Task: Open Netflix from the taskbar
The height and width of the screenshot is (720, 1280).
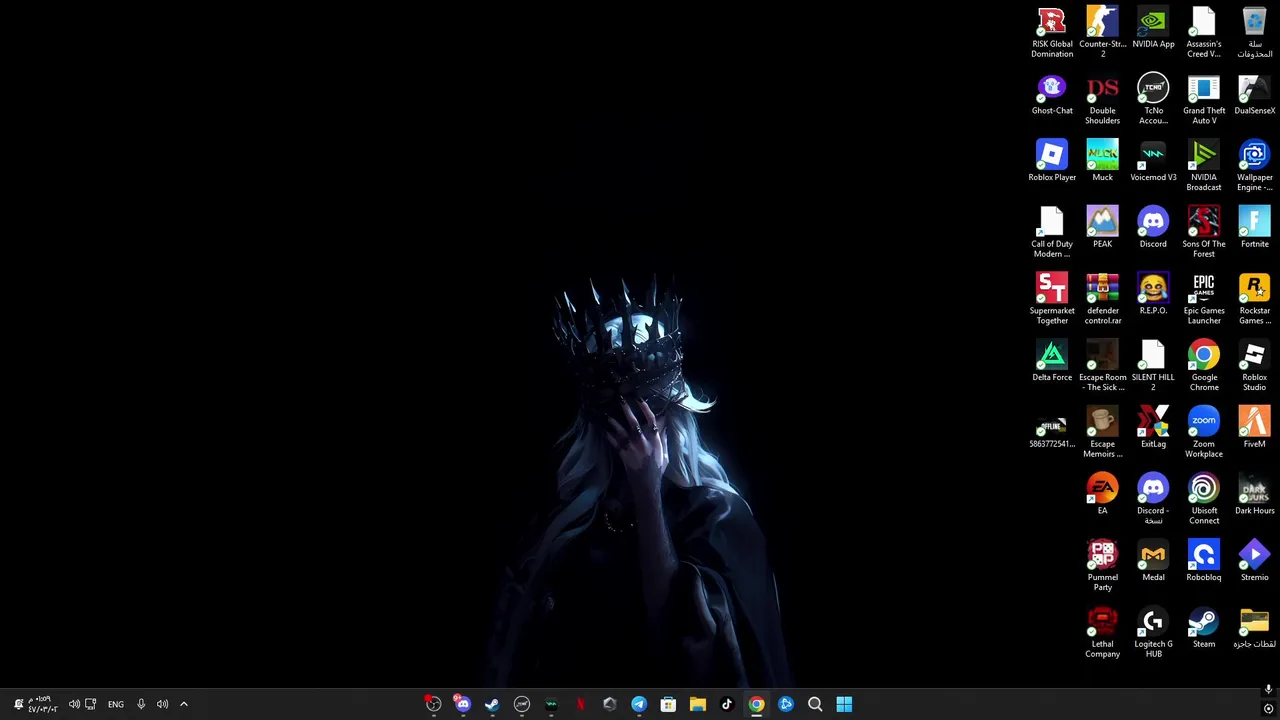Action: pos(580,704)
